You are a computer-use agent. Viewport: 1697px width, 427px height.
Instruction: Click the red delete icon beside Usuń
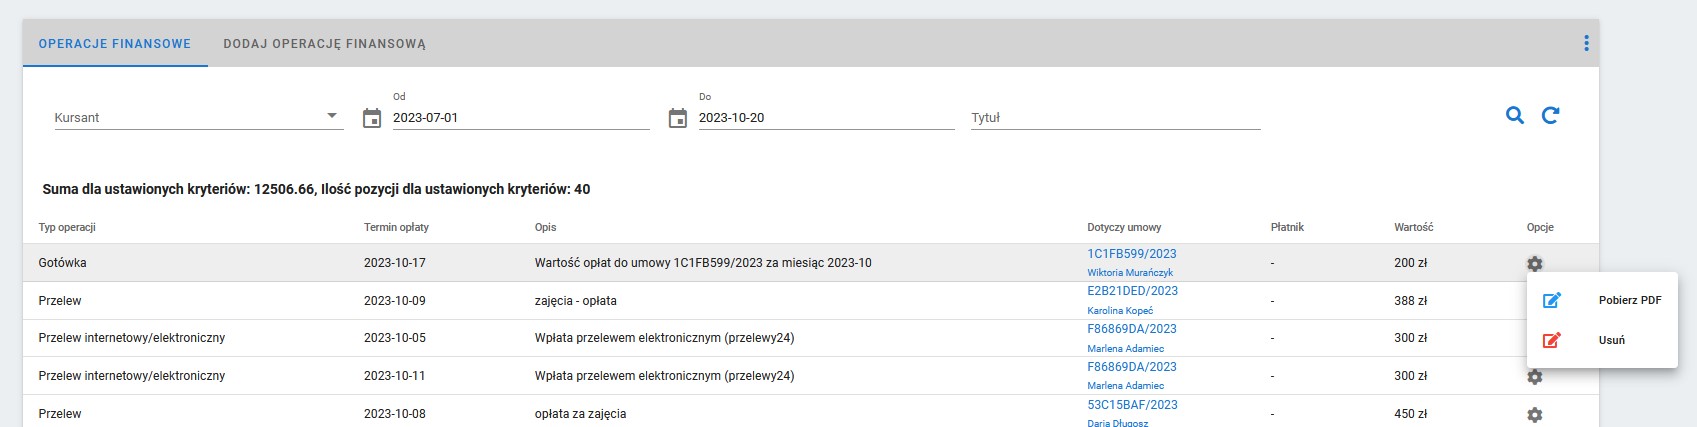click(1552, 340)
